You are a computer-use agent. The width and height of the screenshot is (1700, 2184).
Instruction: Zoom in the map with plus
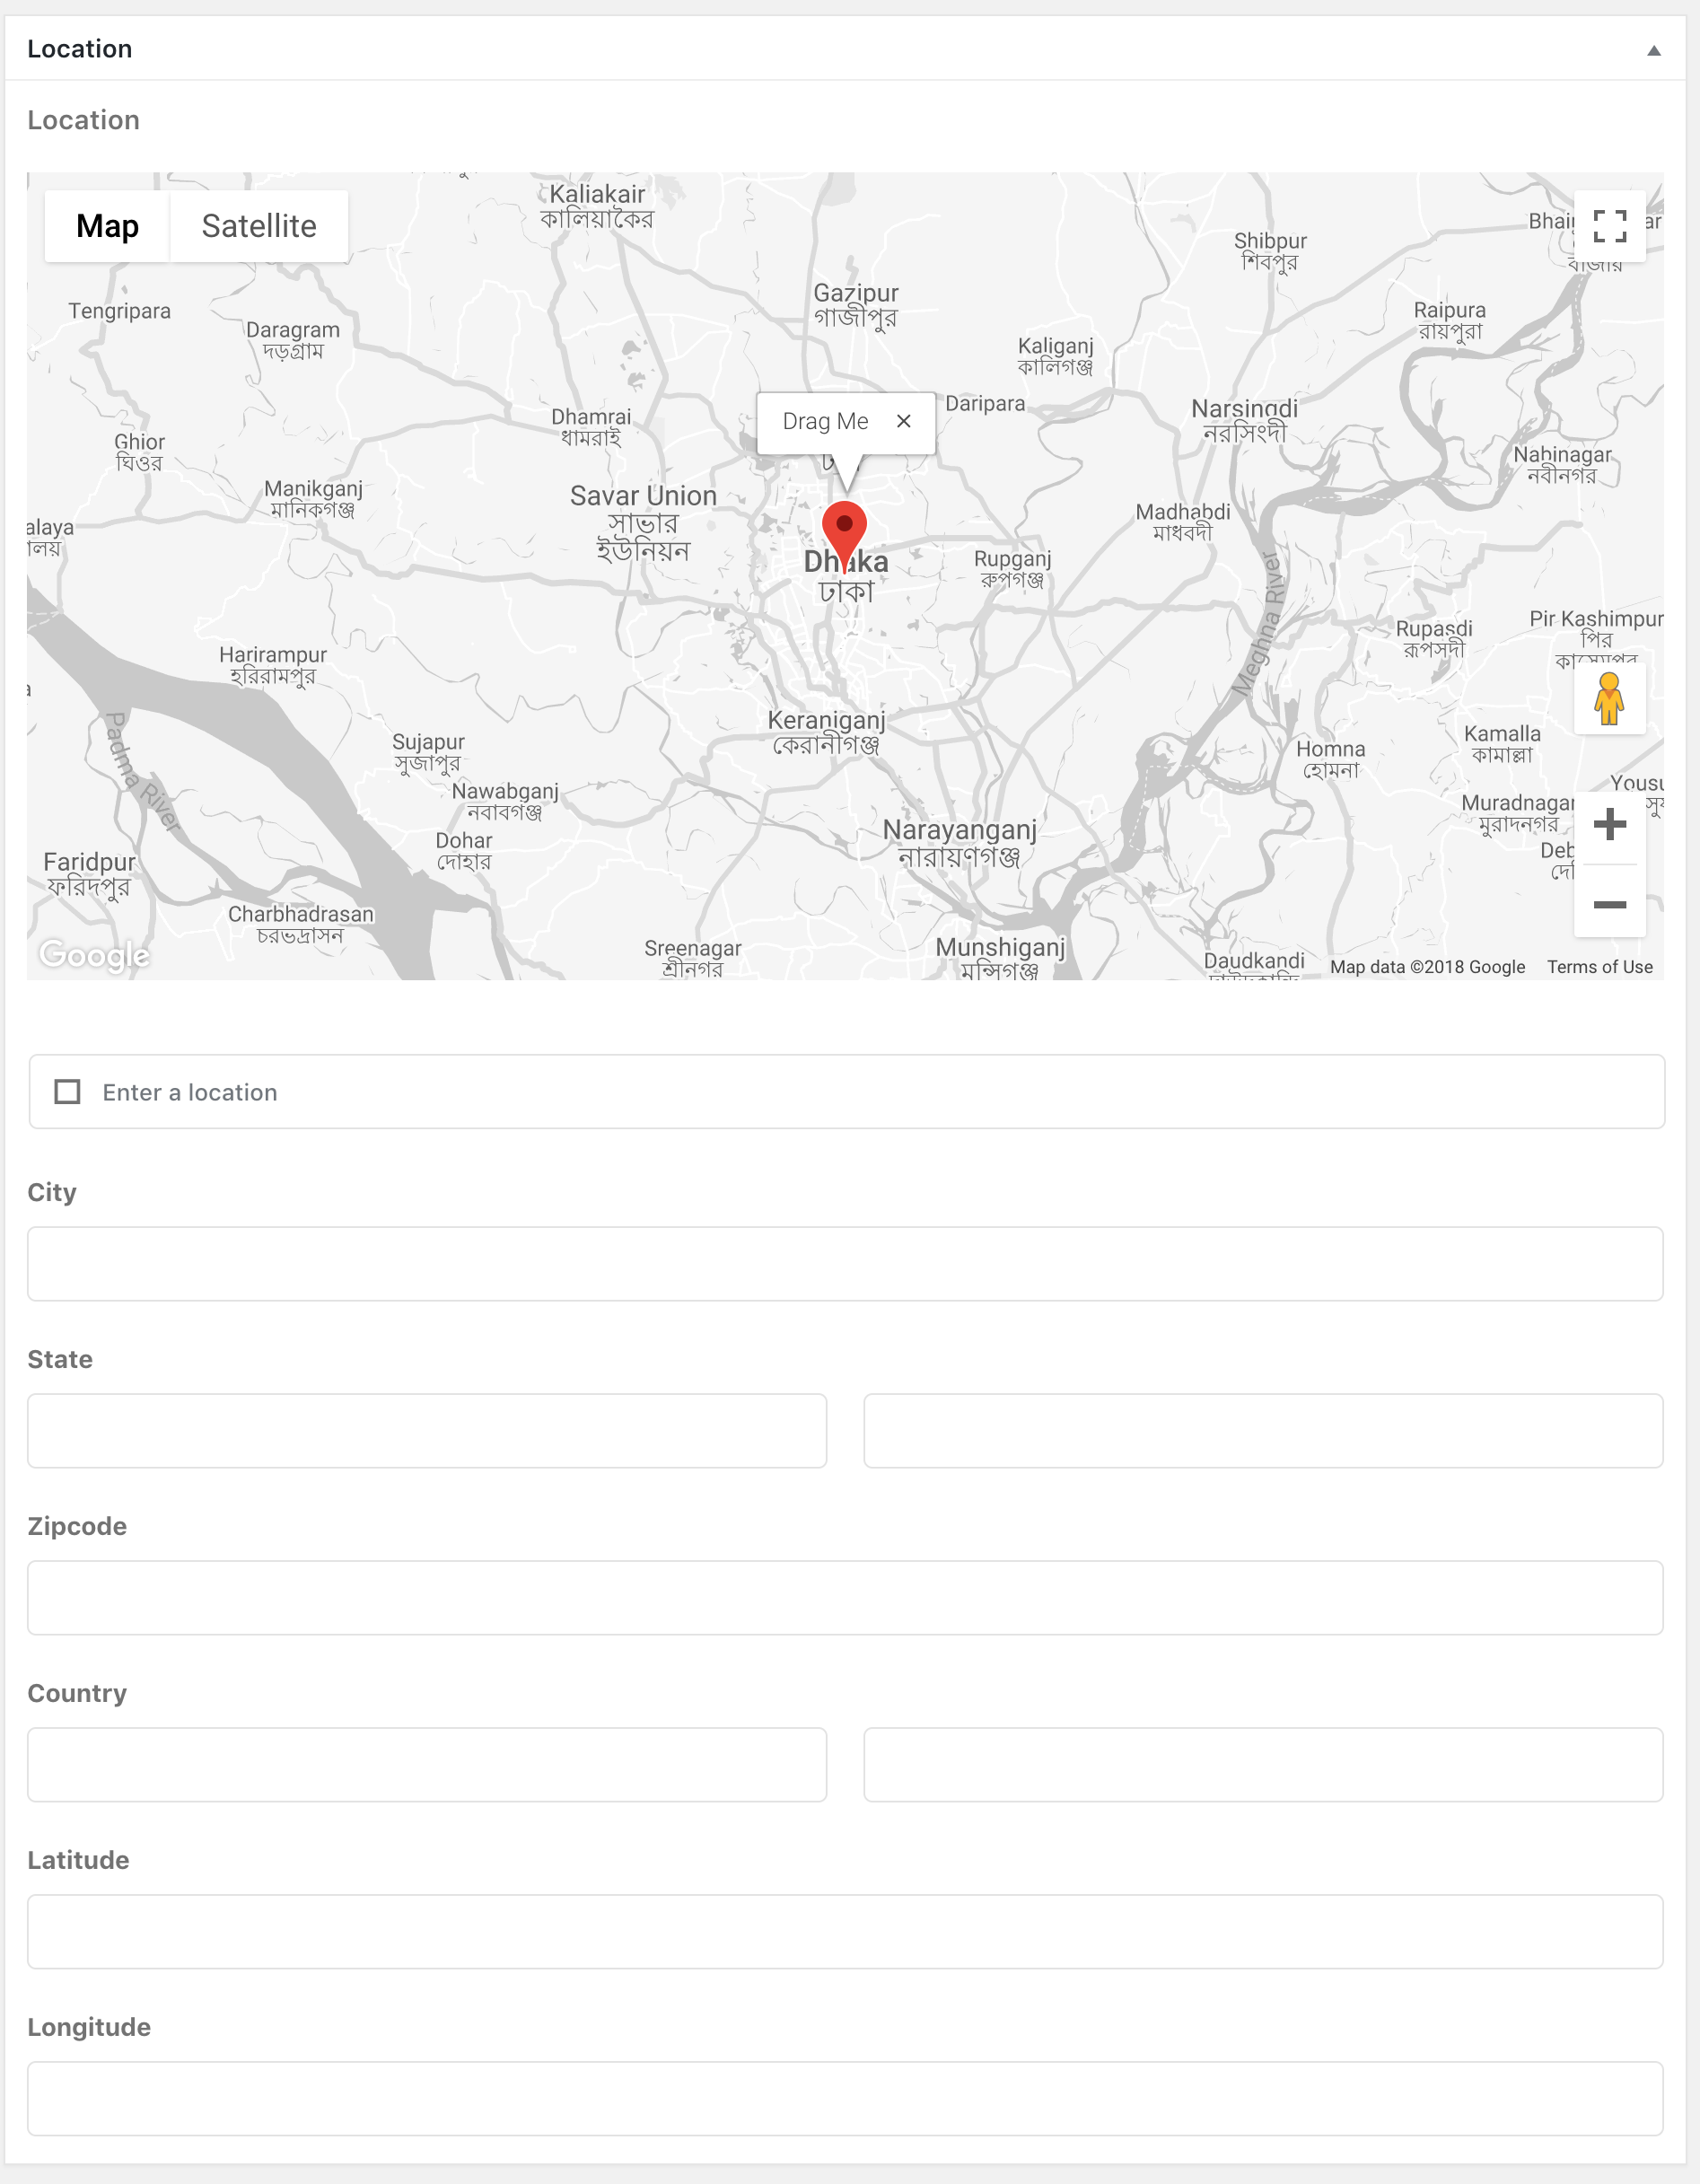pos(1609,825)
